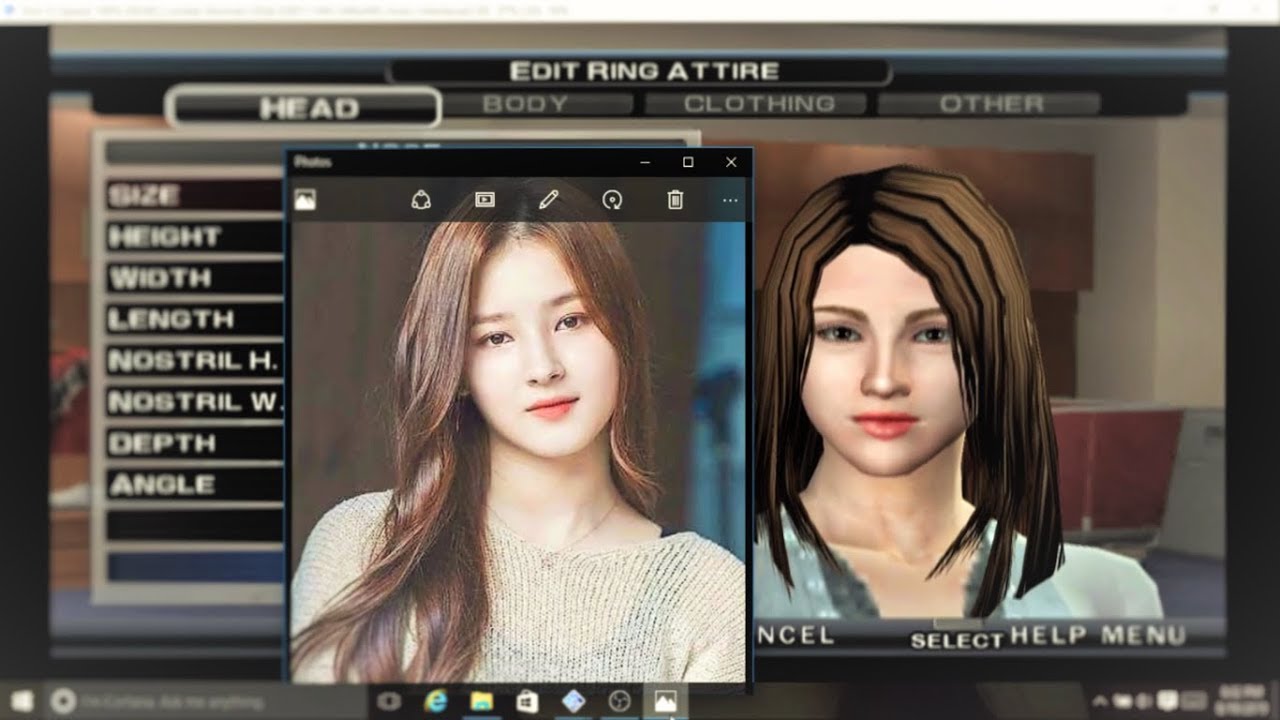Maximize the Photos window
Image resolution: width=1280 pixels, height=720 pixels.
(688, 162)
